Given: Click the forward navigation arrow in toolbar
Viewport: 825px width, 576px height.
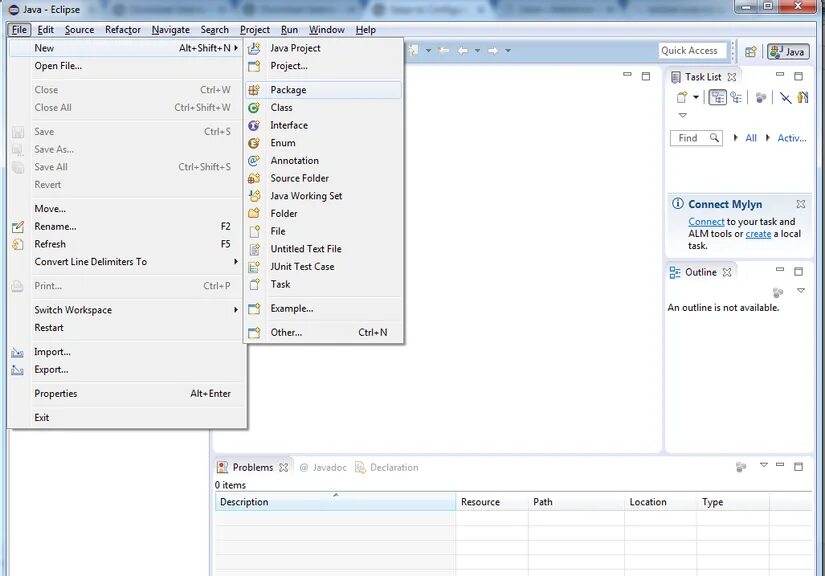Looking at the screenshot, I should (493, 50).
